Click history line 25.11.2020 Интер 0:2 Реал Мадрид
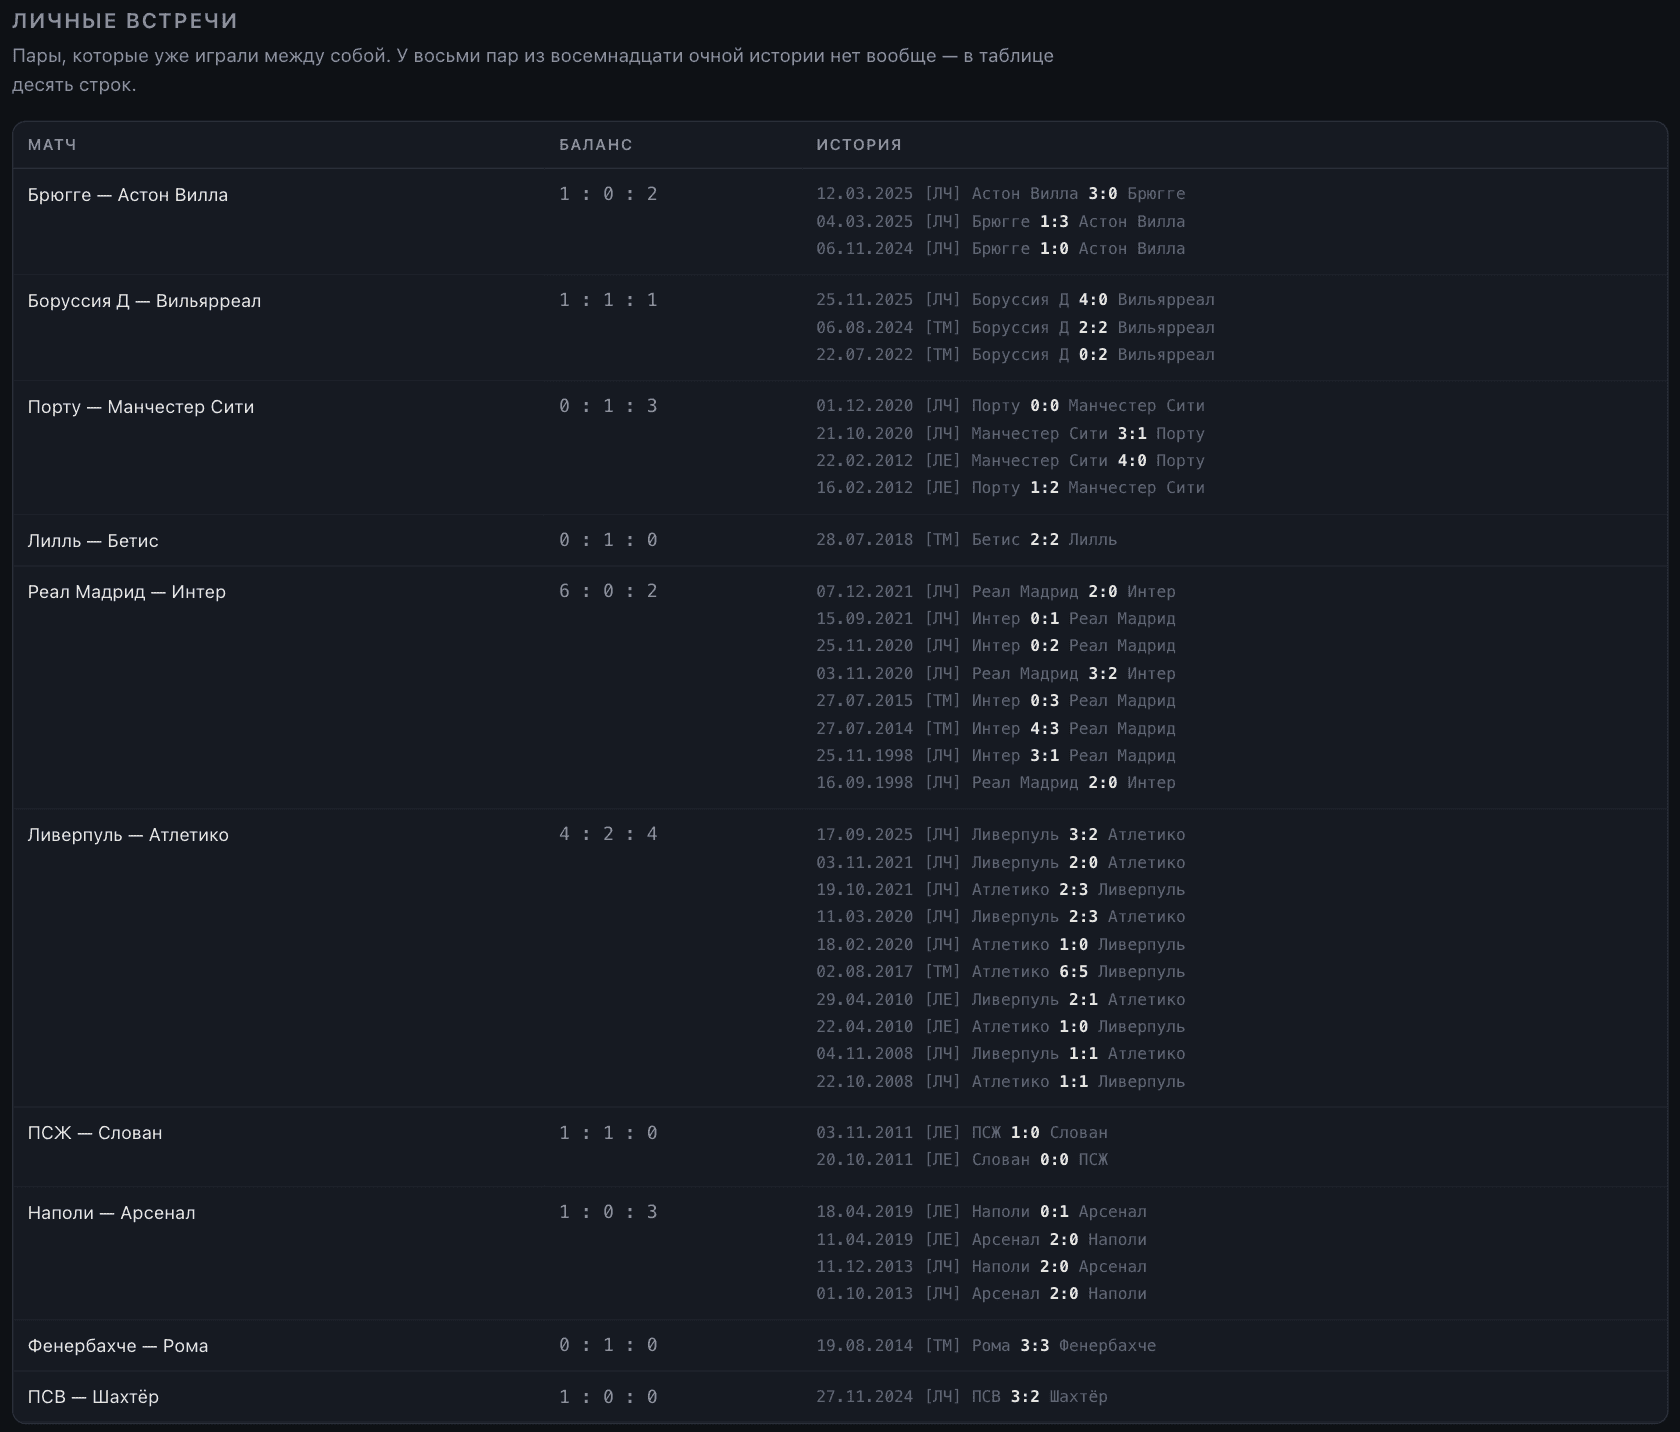The width and height of the screenshot is (1680, 1432). [x=996, y=646]
